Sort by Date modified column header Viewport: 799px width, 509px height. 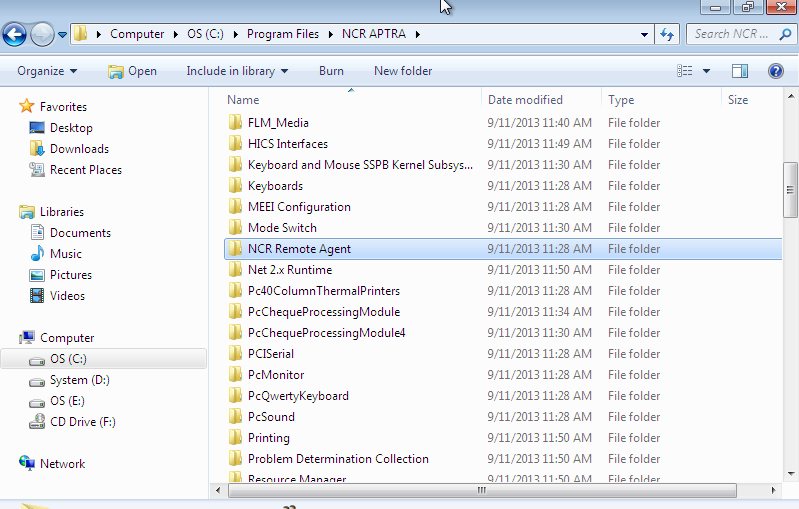click(525, 100)
